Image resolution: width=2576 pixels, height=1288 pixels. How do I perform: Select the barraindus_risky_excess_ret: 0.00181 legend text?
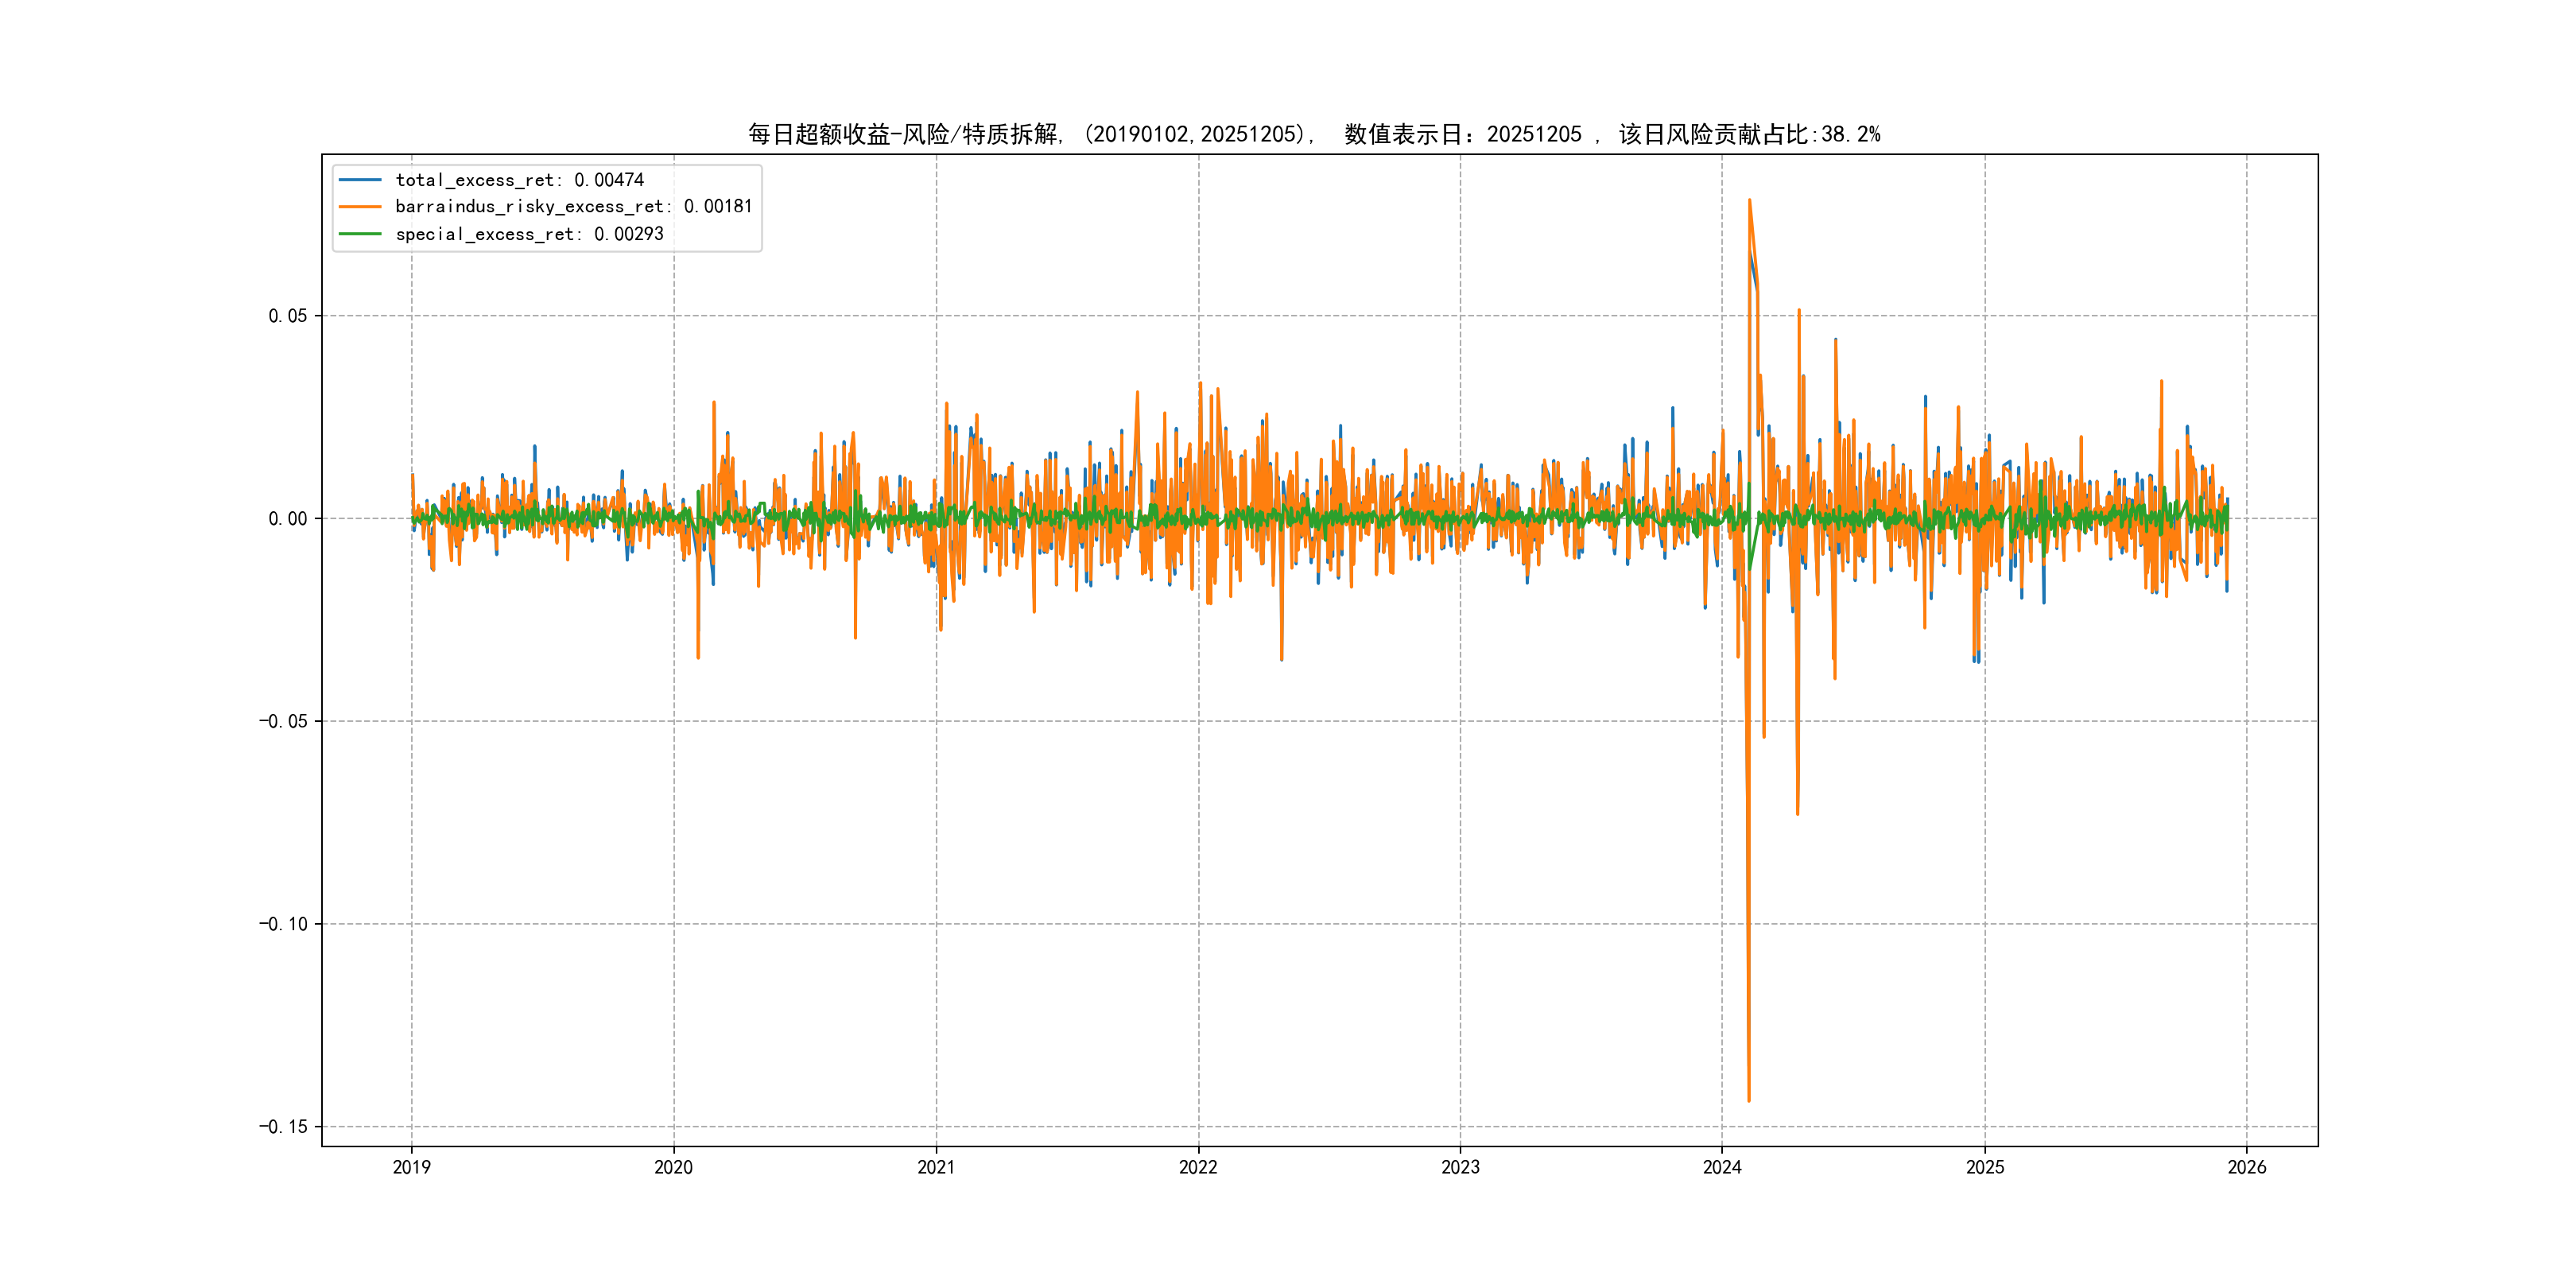pos(573,207)
